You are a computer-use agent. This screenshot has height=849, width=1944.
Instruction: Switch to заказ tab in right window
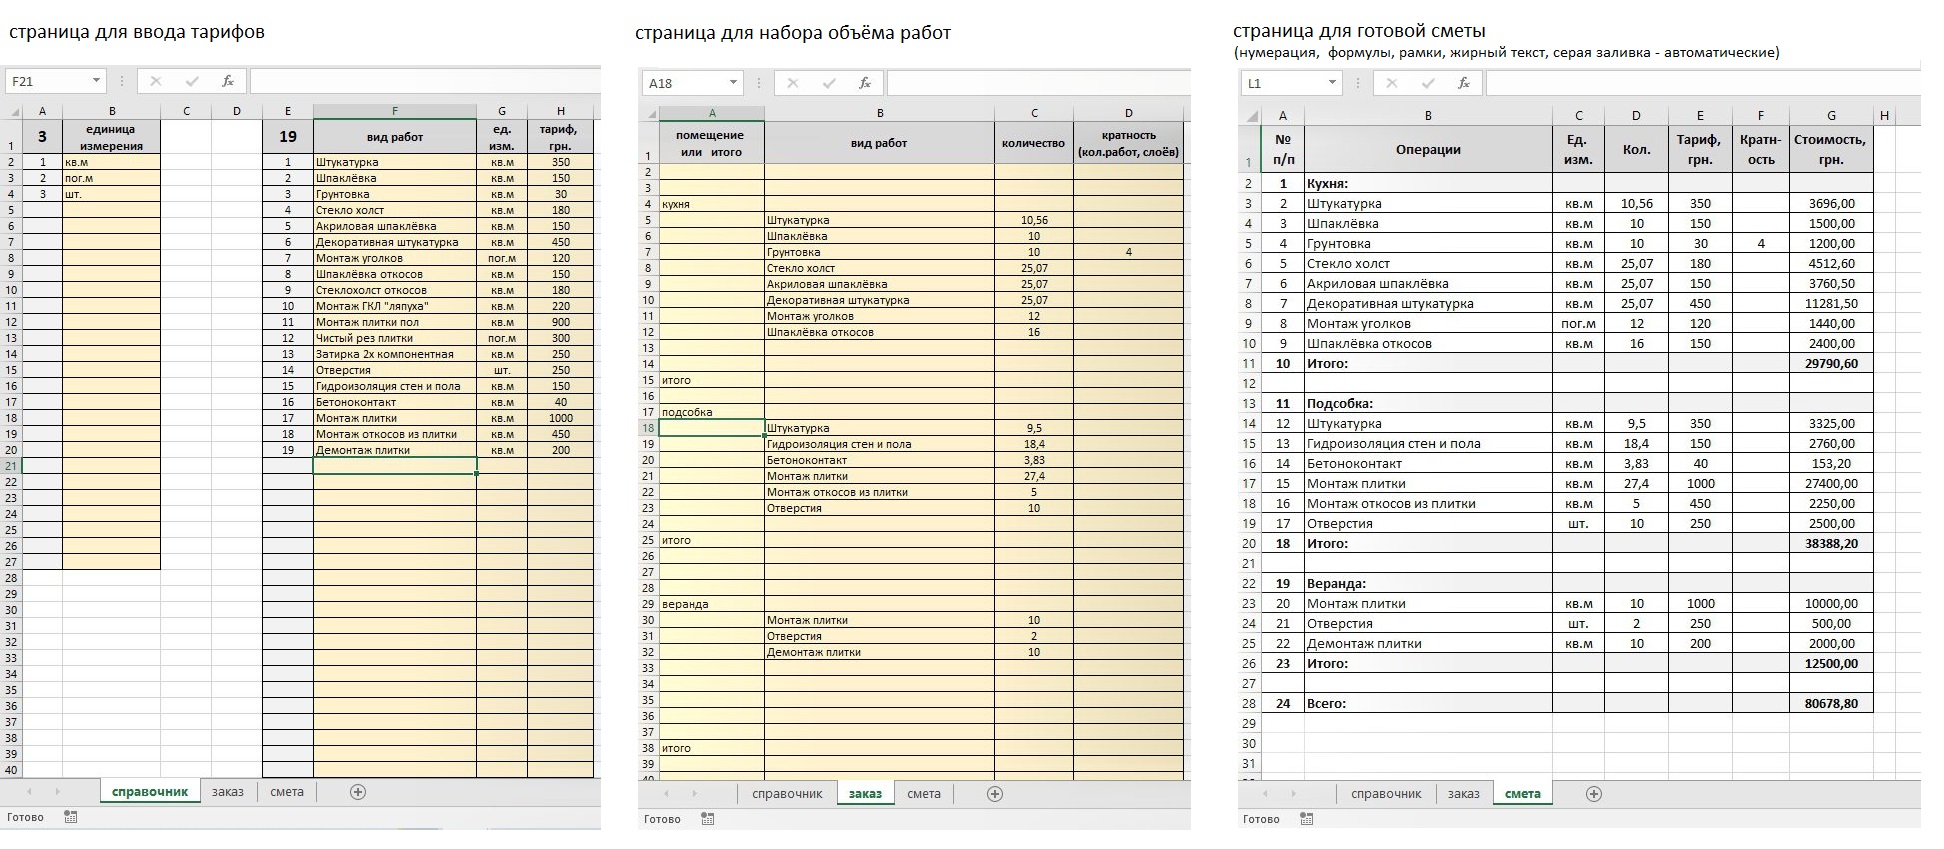1464,794
